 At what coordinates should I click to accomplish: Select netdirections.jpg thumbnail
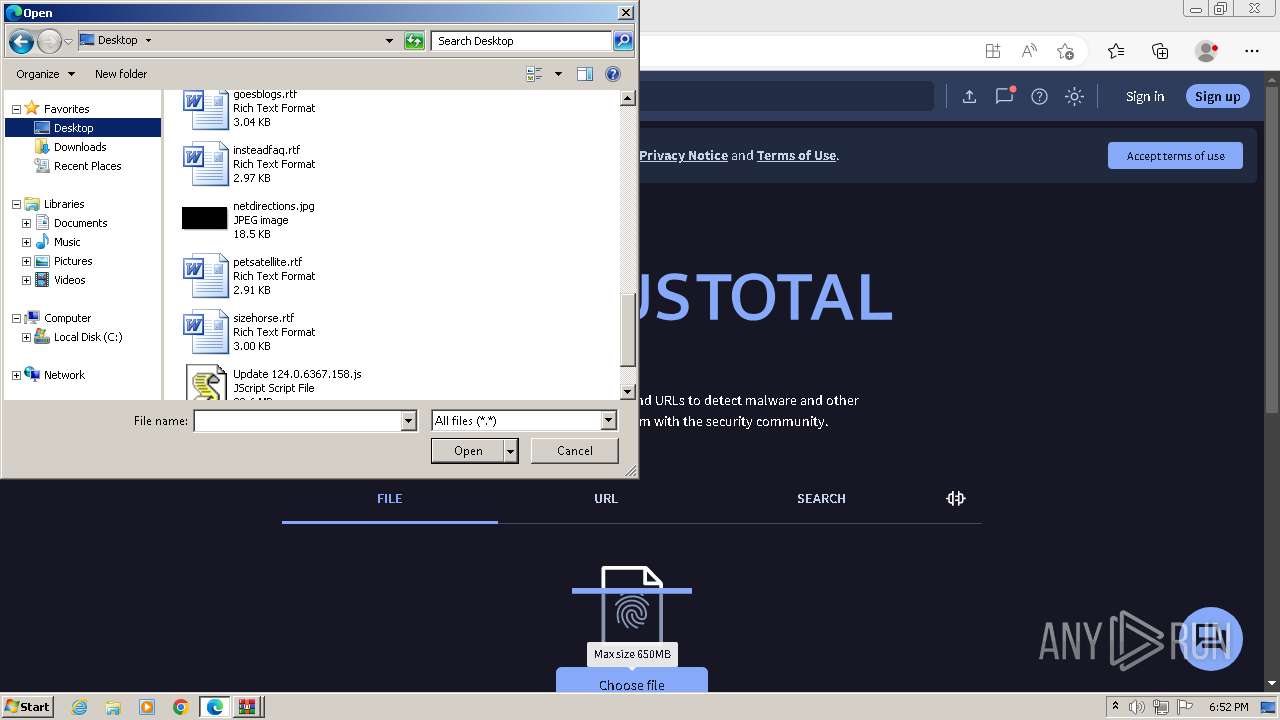[x=205, y=218]
